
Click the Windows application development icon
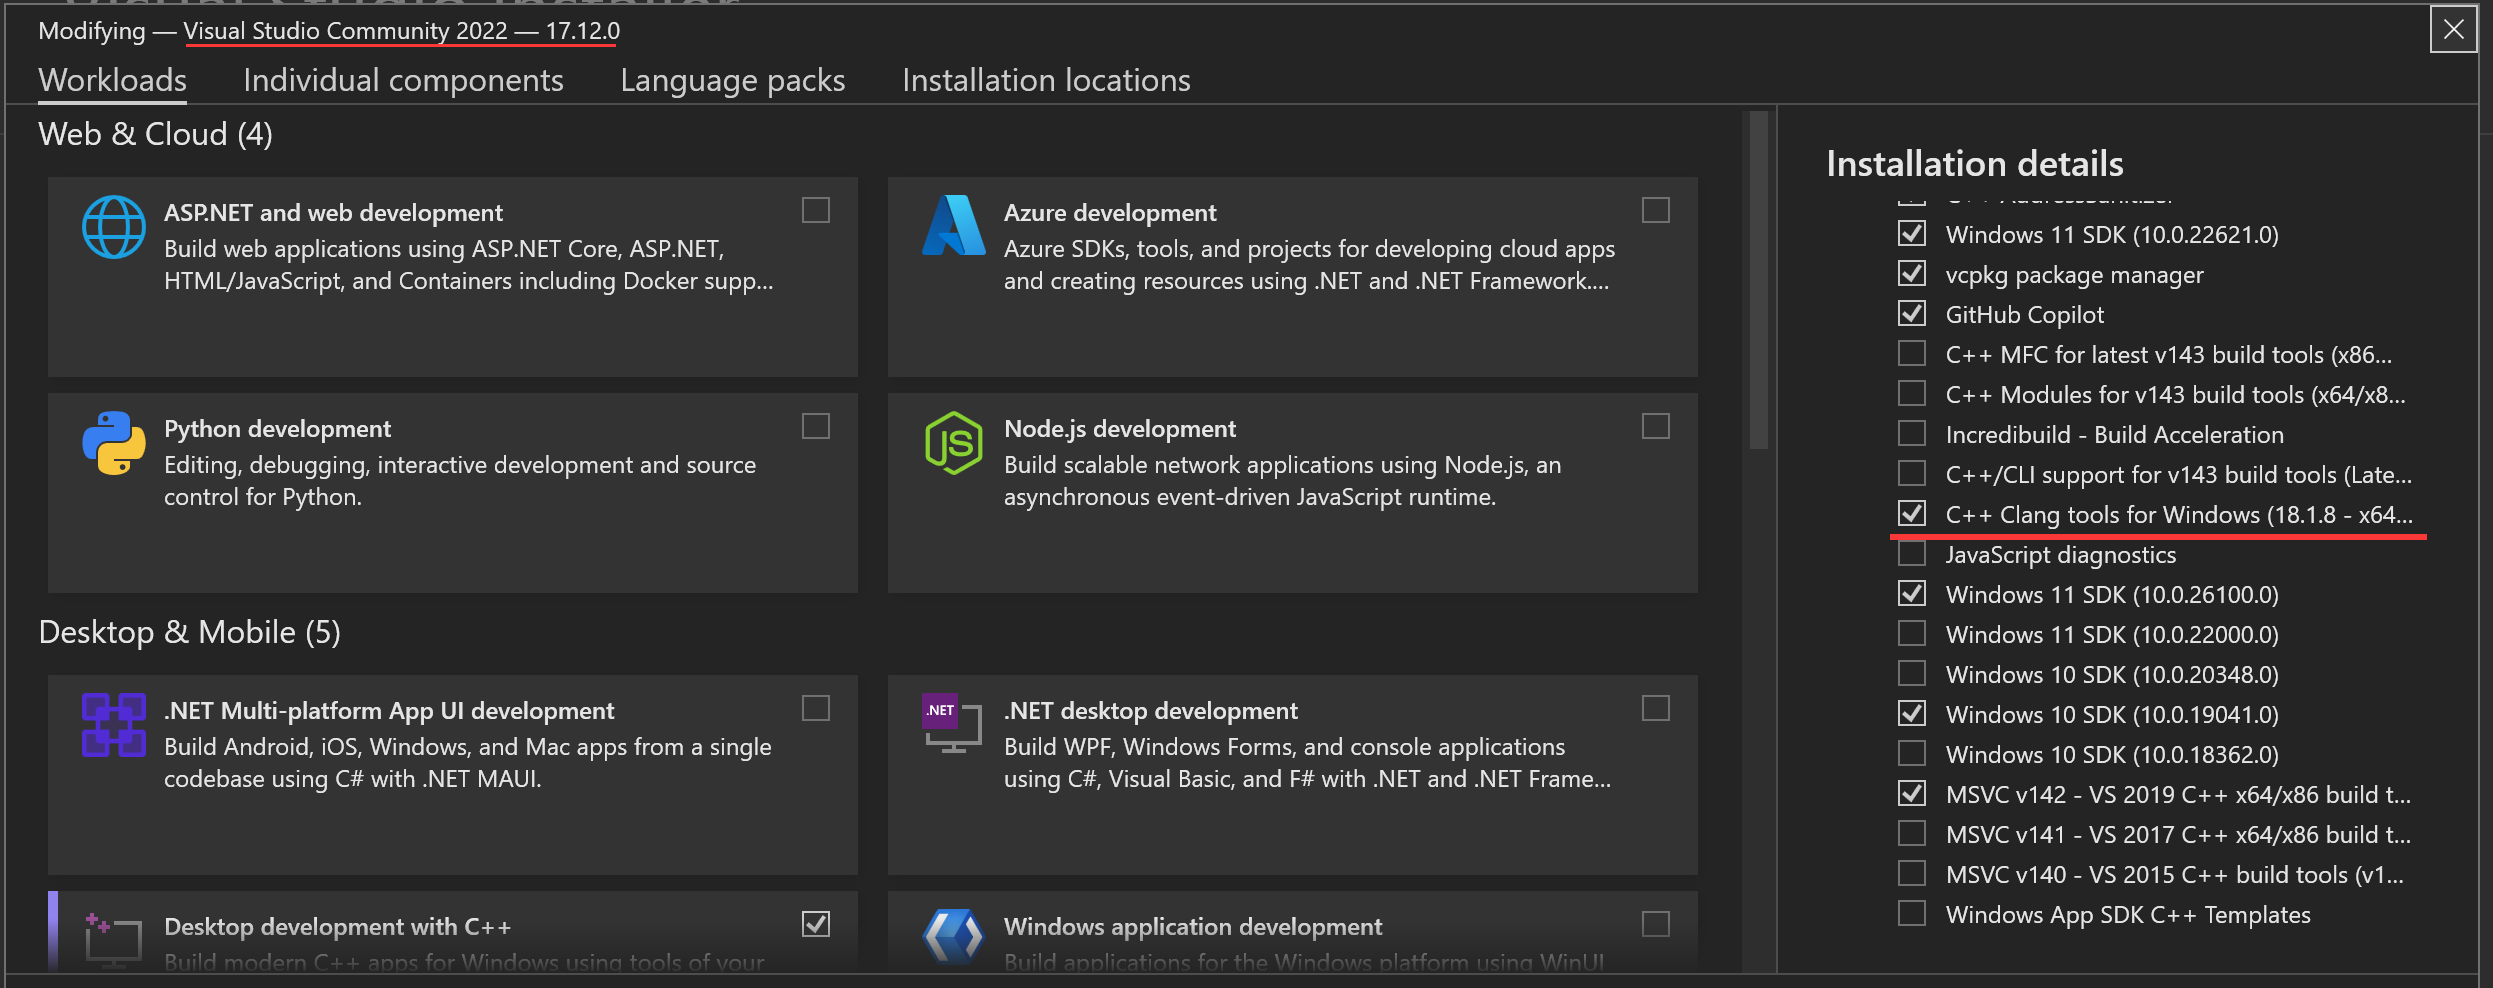tap(953, 937)
